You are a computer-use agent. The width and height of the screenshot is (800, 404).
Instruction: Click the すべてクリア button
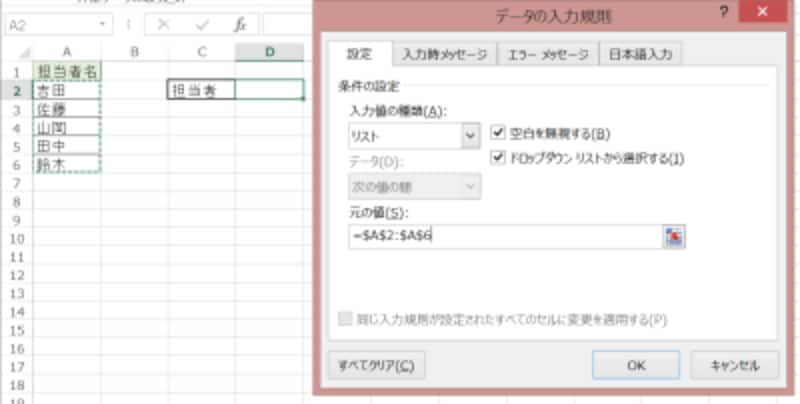point(377,365)
